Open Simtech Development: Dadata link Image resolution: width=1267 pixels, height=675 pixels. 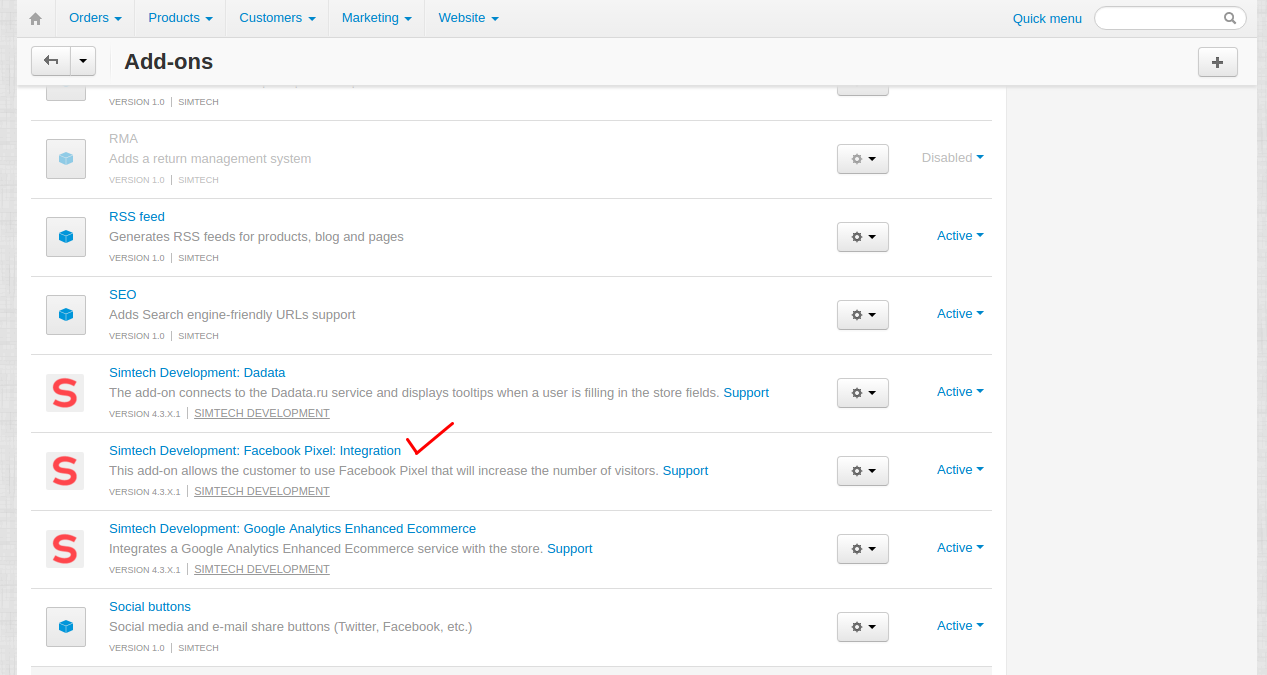(197, 373)
